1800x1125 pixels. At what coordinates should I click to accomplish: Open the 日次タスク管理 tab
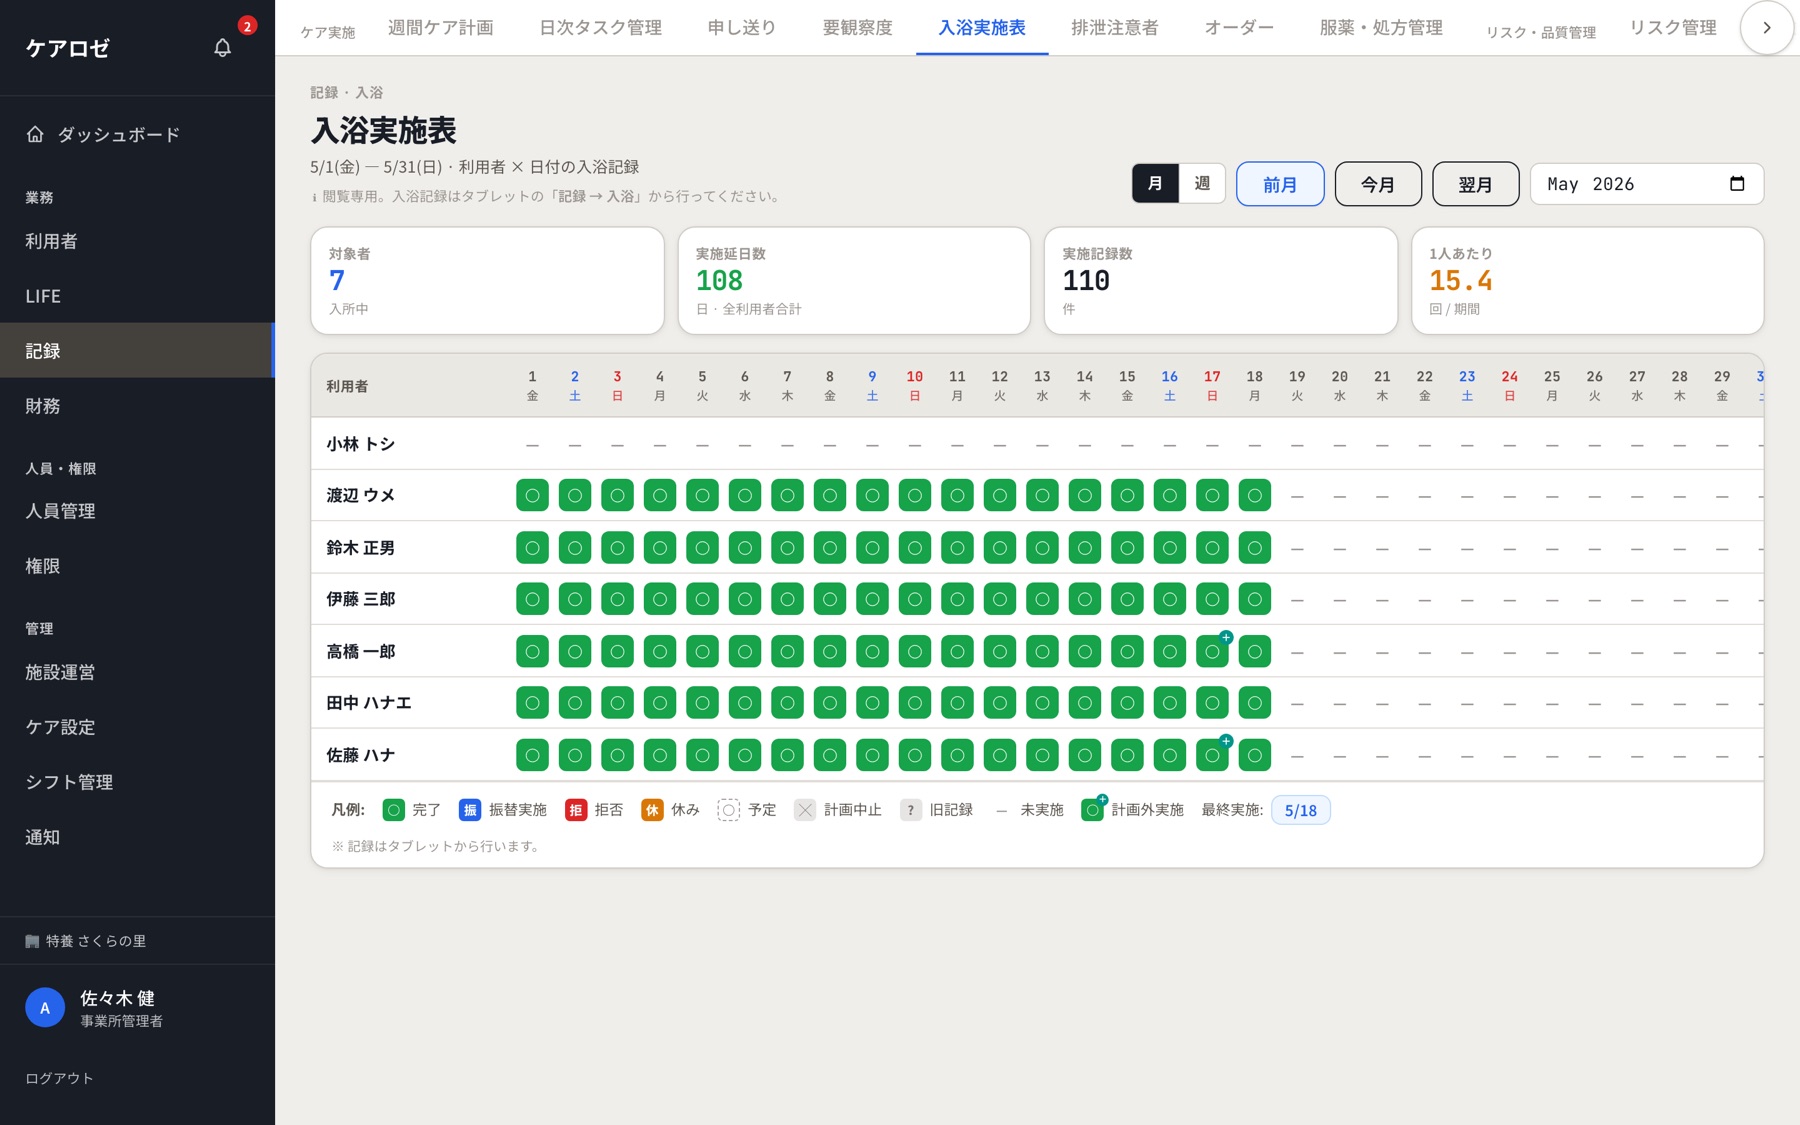(601, 28)
